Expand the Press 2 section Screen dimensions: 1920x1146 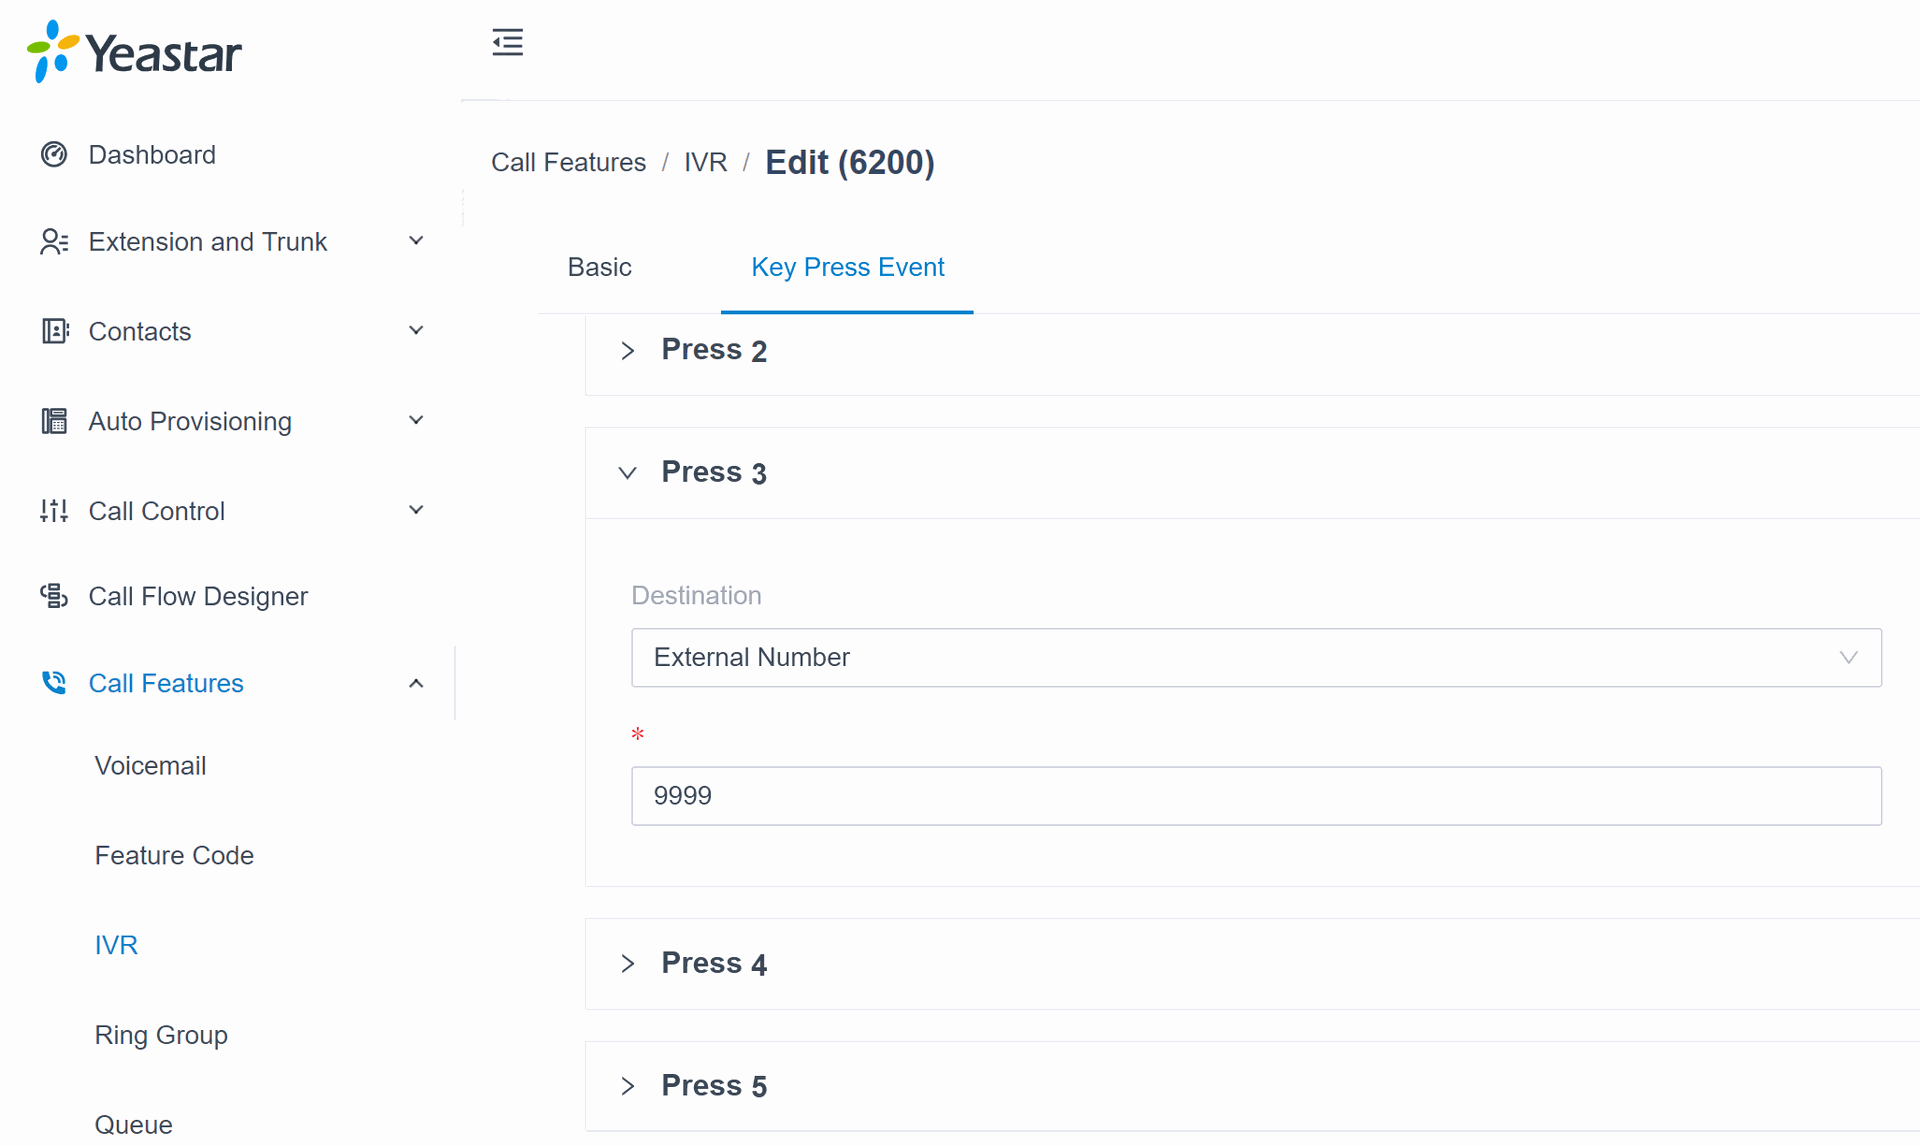(628, 351)
